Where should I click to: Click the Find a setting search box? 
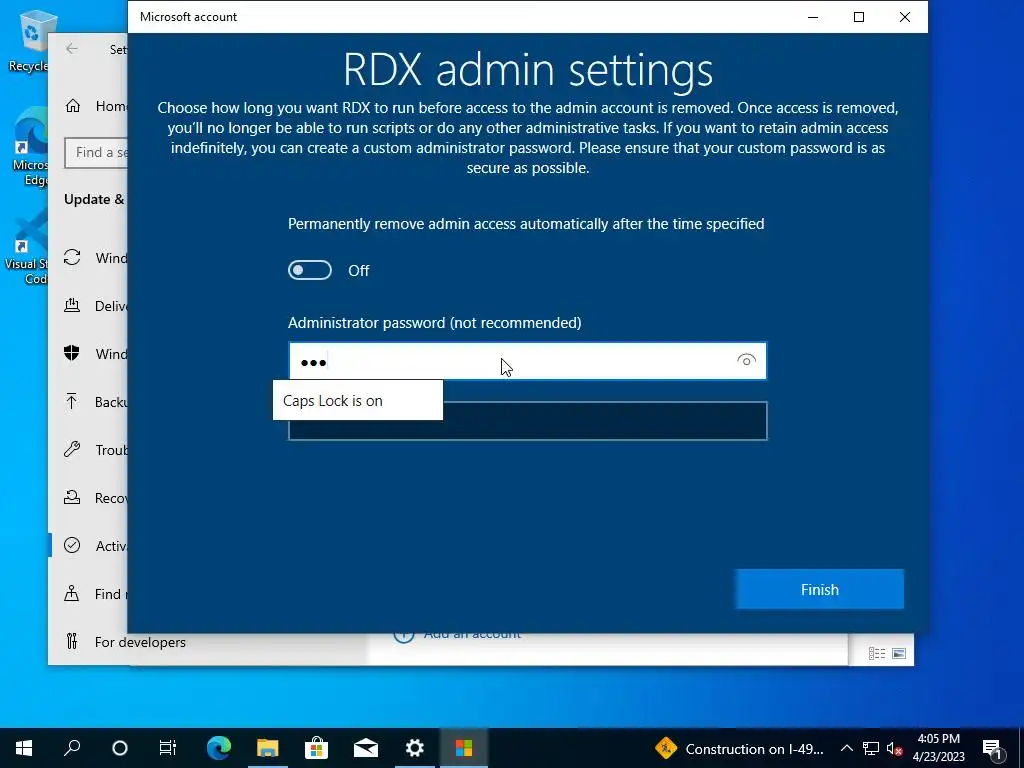[96, 152]
